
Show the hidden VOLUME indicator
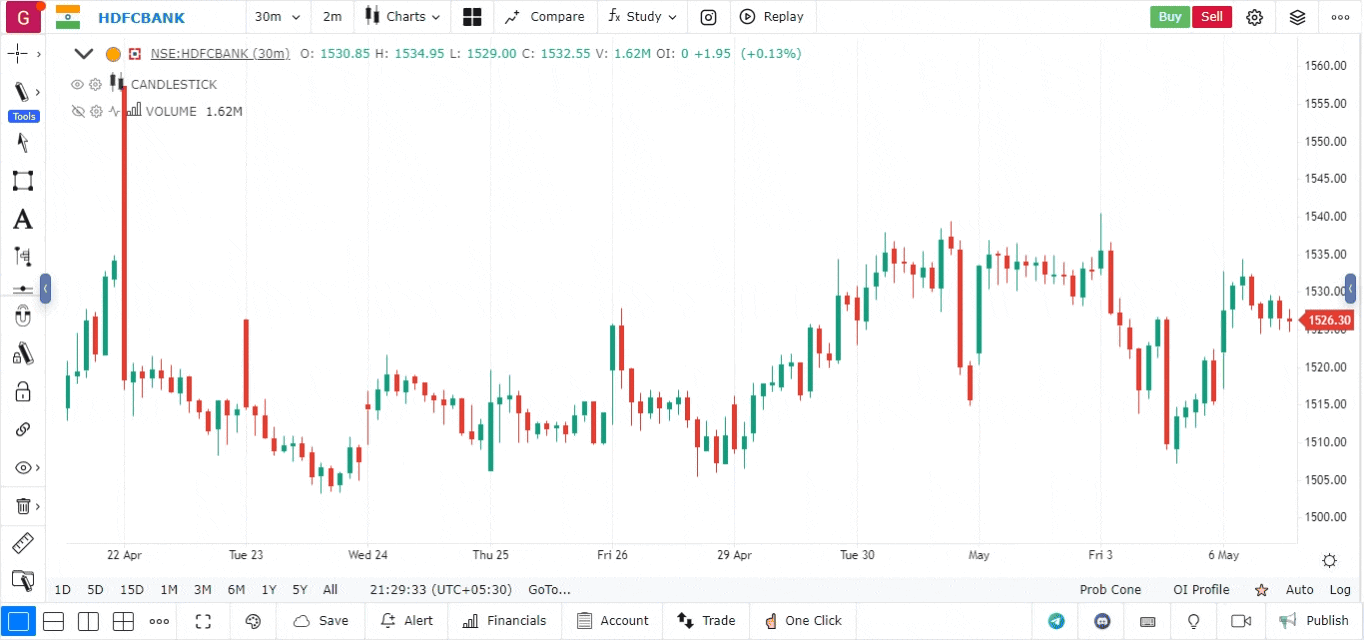tap(77, 111)
